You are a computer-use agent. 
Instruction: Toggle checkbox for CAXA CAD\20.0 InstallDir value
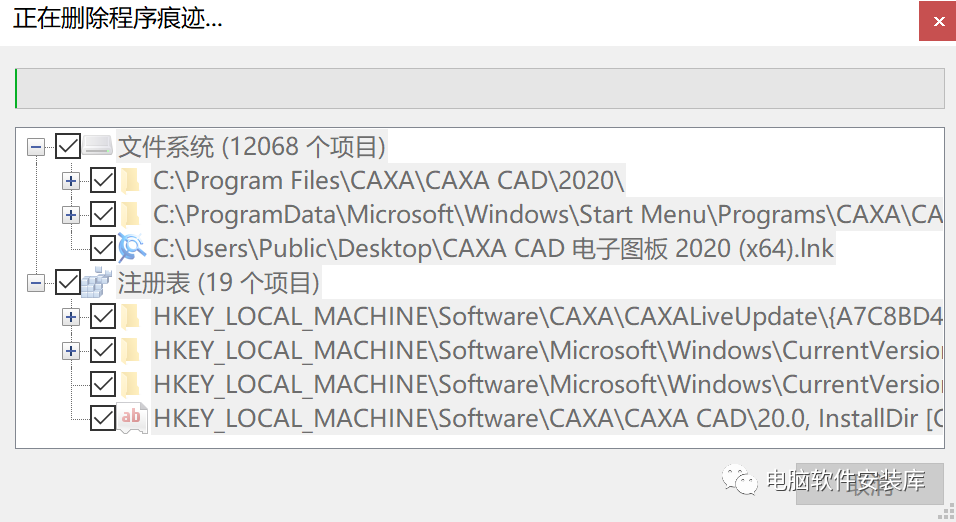tap(103, 418)
